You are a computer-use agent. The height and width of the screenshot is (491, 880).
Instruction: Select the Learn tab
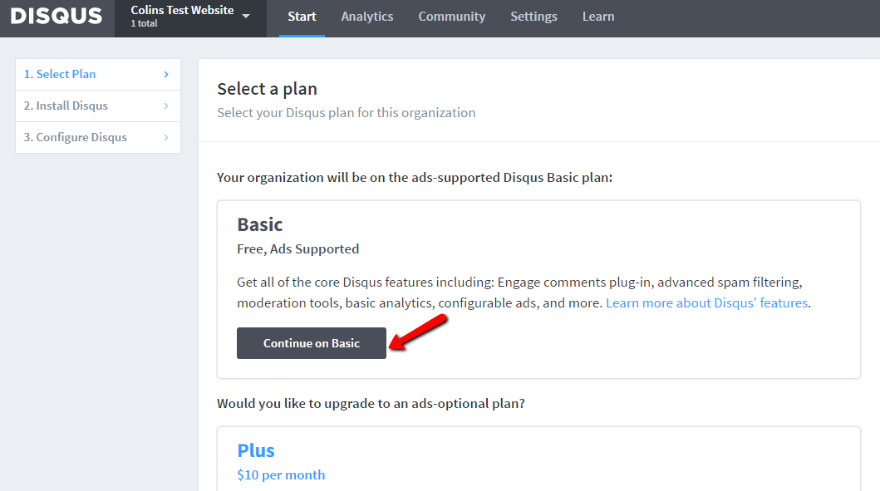(598, 17)
